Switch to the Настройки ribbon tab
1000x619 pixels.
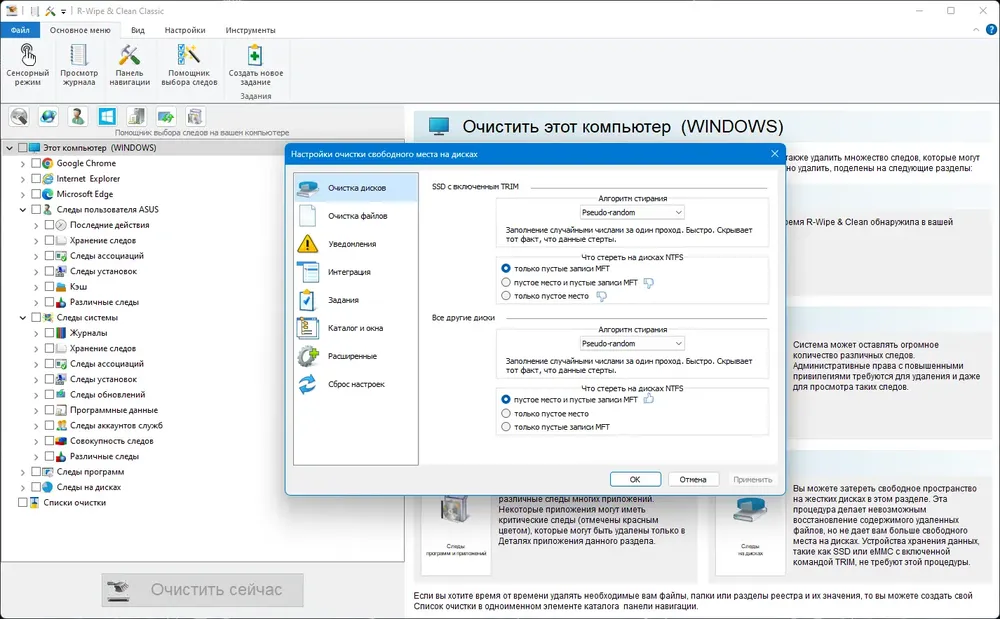[x=185, y=30]
